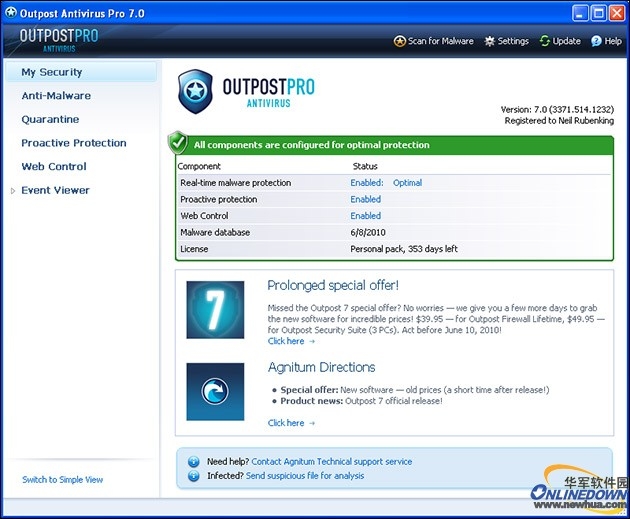Click the info icon beside Need help
The image size is (630, 519).
pos(194,462)
